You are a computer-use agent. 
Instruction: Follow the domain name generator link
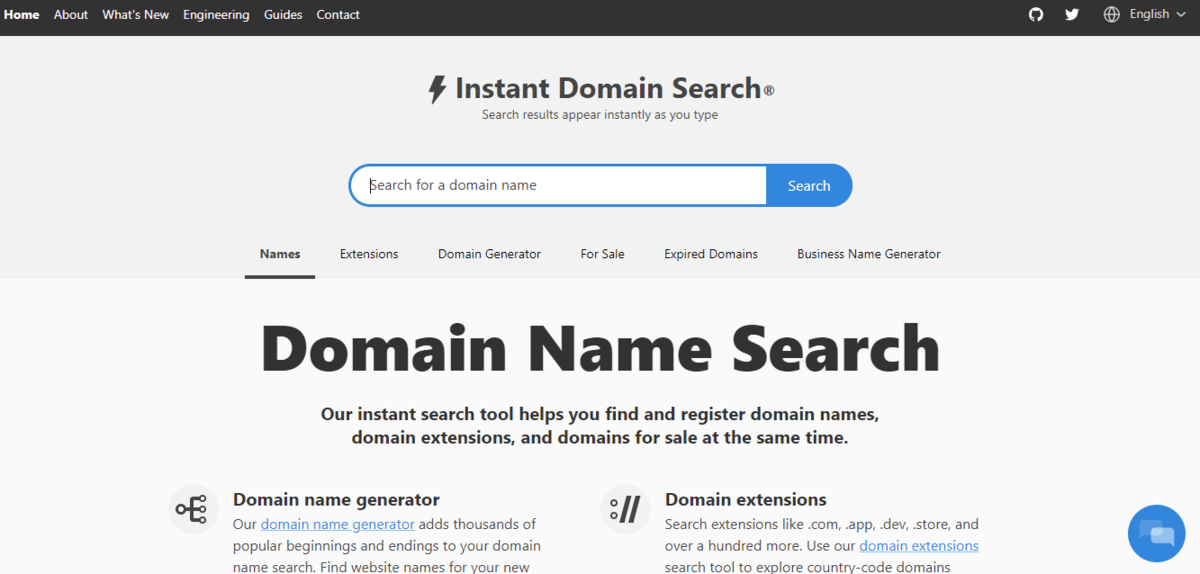tap(337, 524)
